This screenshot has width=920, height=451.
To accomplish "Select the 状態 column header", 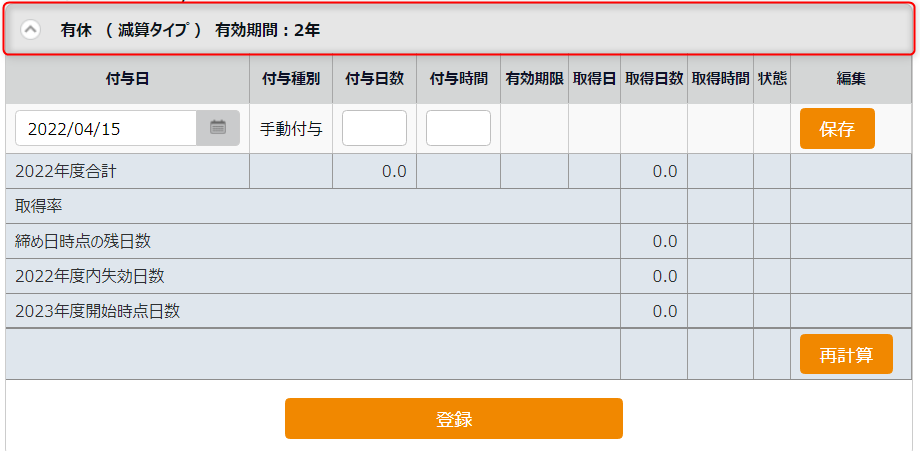I will [772, 79].
